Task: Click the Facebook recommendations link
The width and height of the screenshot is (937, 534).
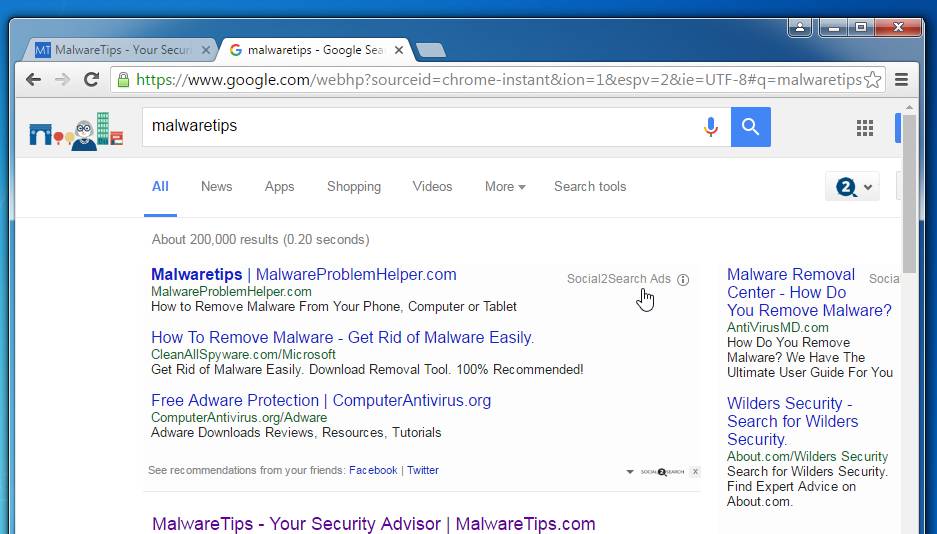Action: pos(373,470)
